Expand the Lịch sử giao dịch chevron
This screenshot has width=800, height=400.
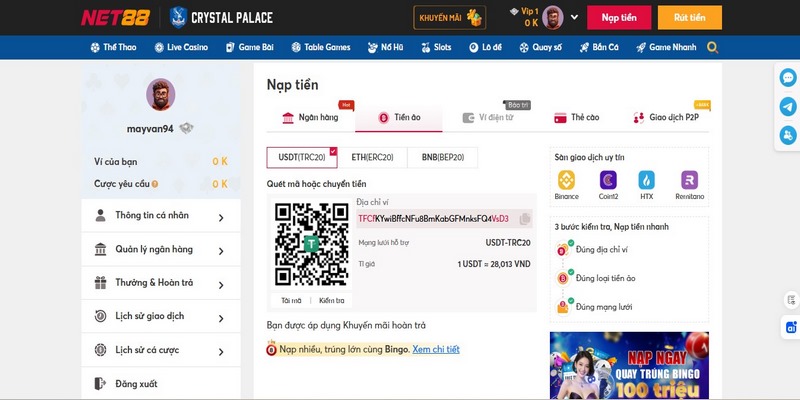(221, 318)
